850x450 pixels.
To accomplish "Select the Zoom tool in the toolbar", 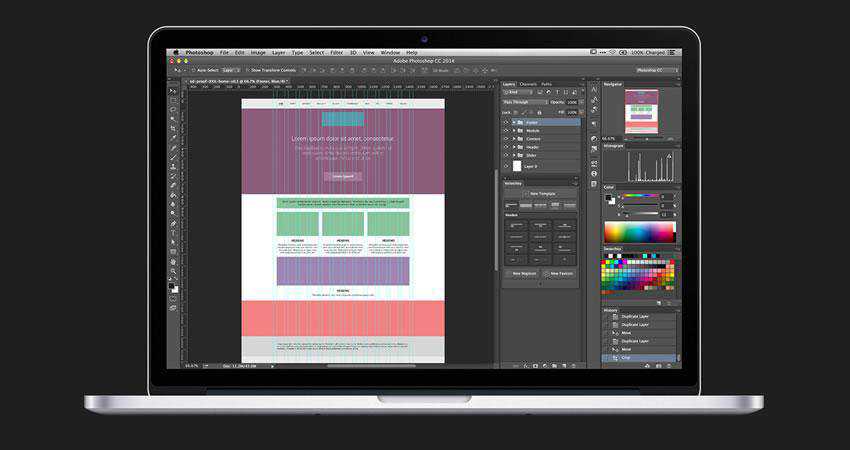I will 173,271.
